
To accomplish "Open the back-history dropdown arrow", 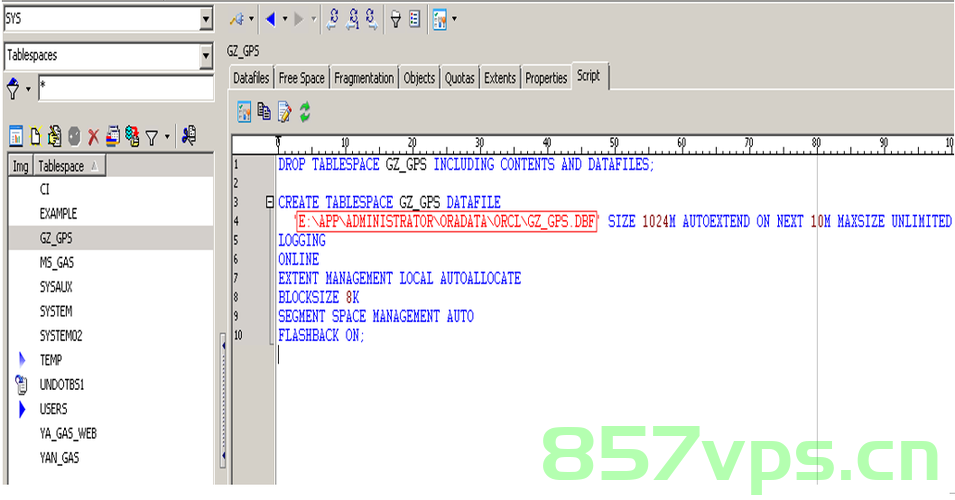I will [x=284, y=19].
